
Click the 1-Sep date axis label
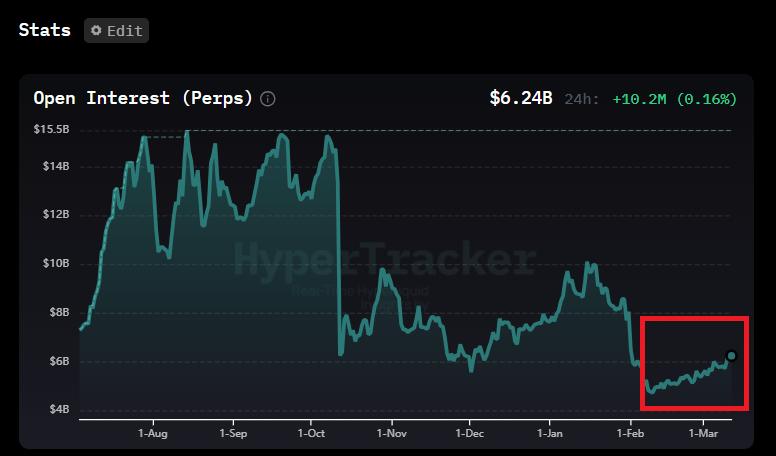232,434
